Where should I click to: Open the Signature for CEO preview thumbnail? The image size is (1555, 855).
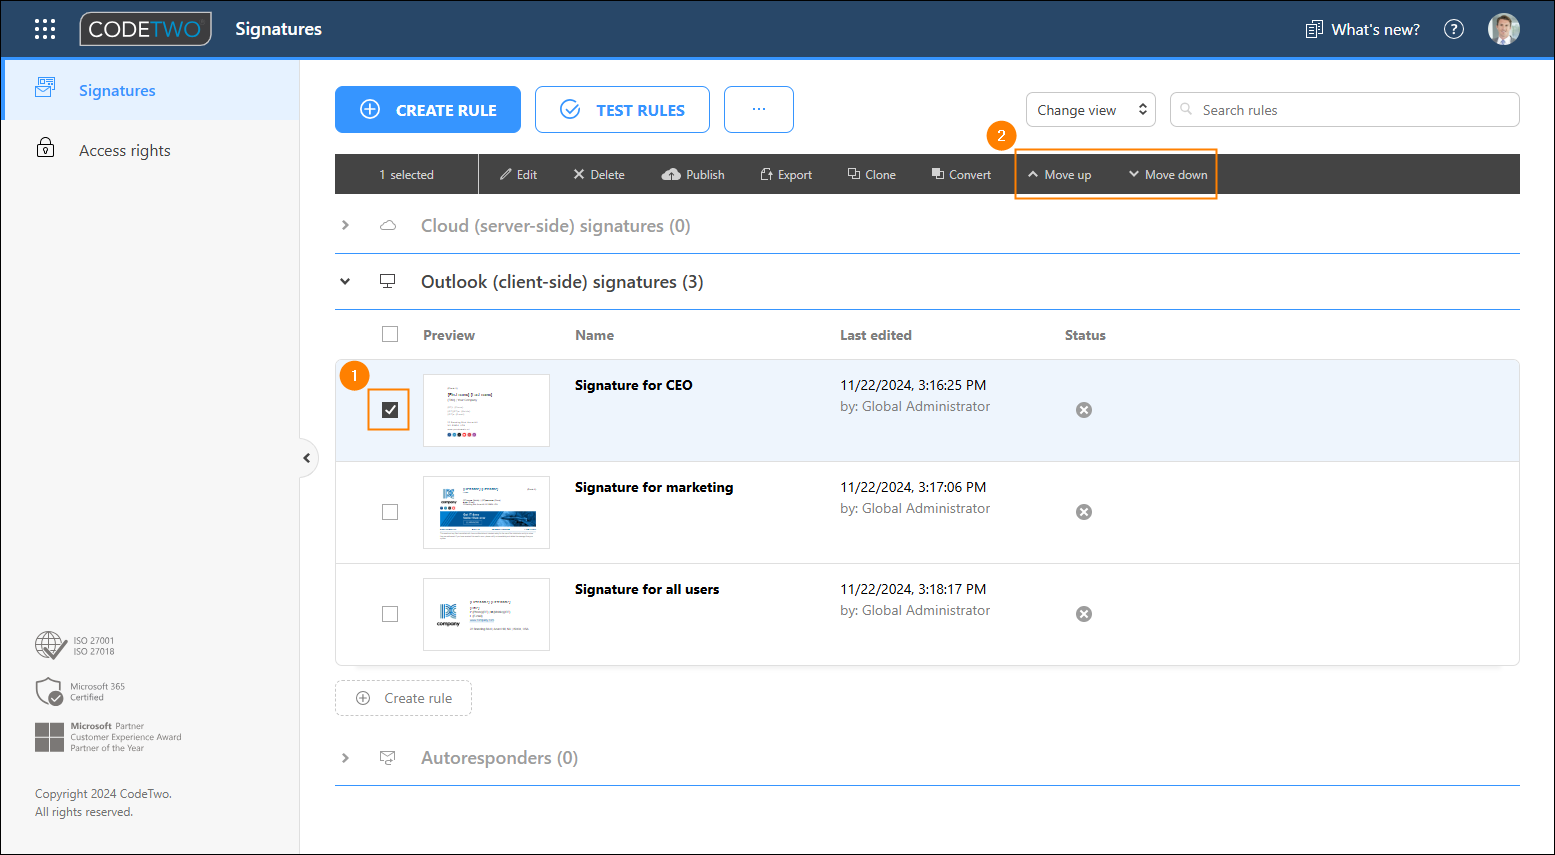(x=486, y=410)
